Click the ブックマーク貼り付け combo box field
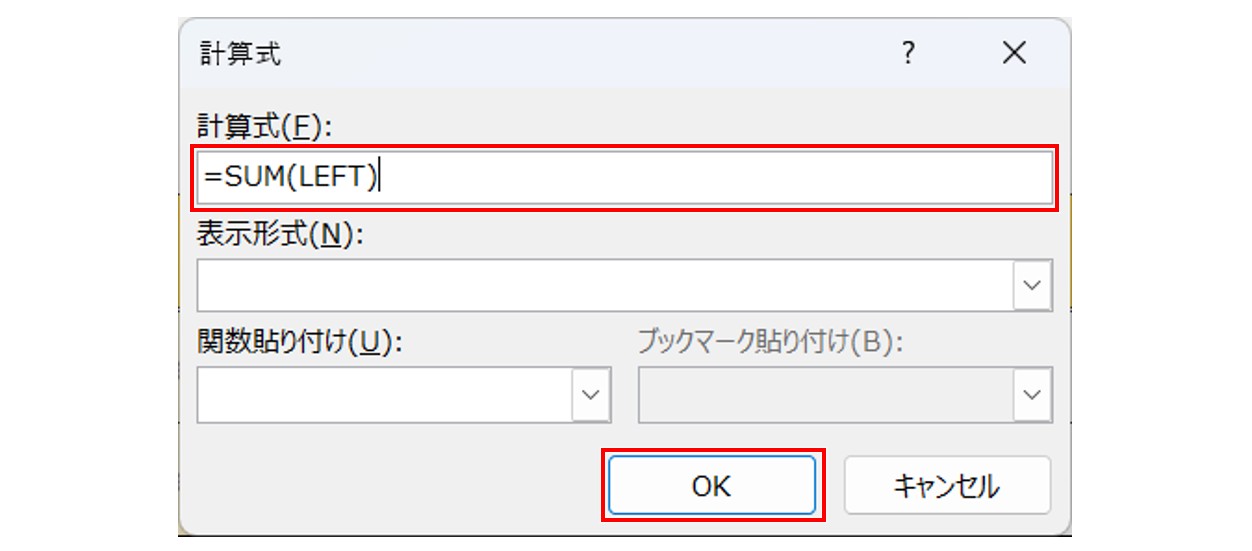Viewport: 1252px width, 551px height. [825, 395]
